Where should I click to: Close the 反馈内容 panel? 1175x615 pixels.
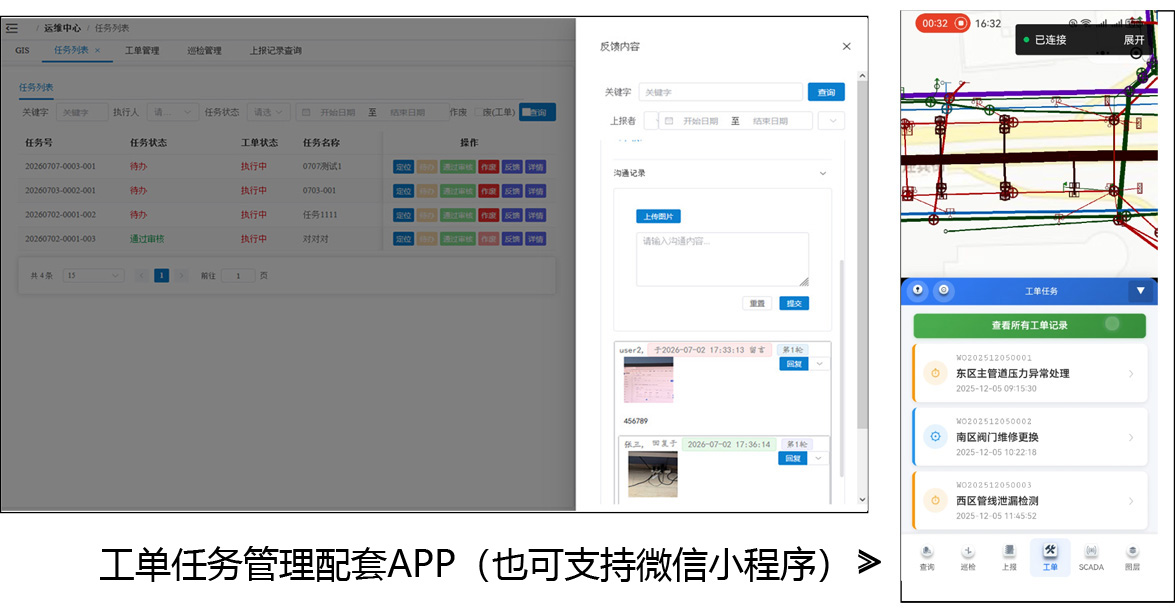tap(847, 46)
